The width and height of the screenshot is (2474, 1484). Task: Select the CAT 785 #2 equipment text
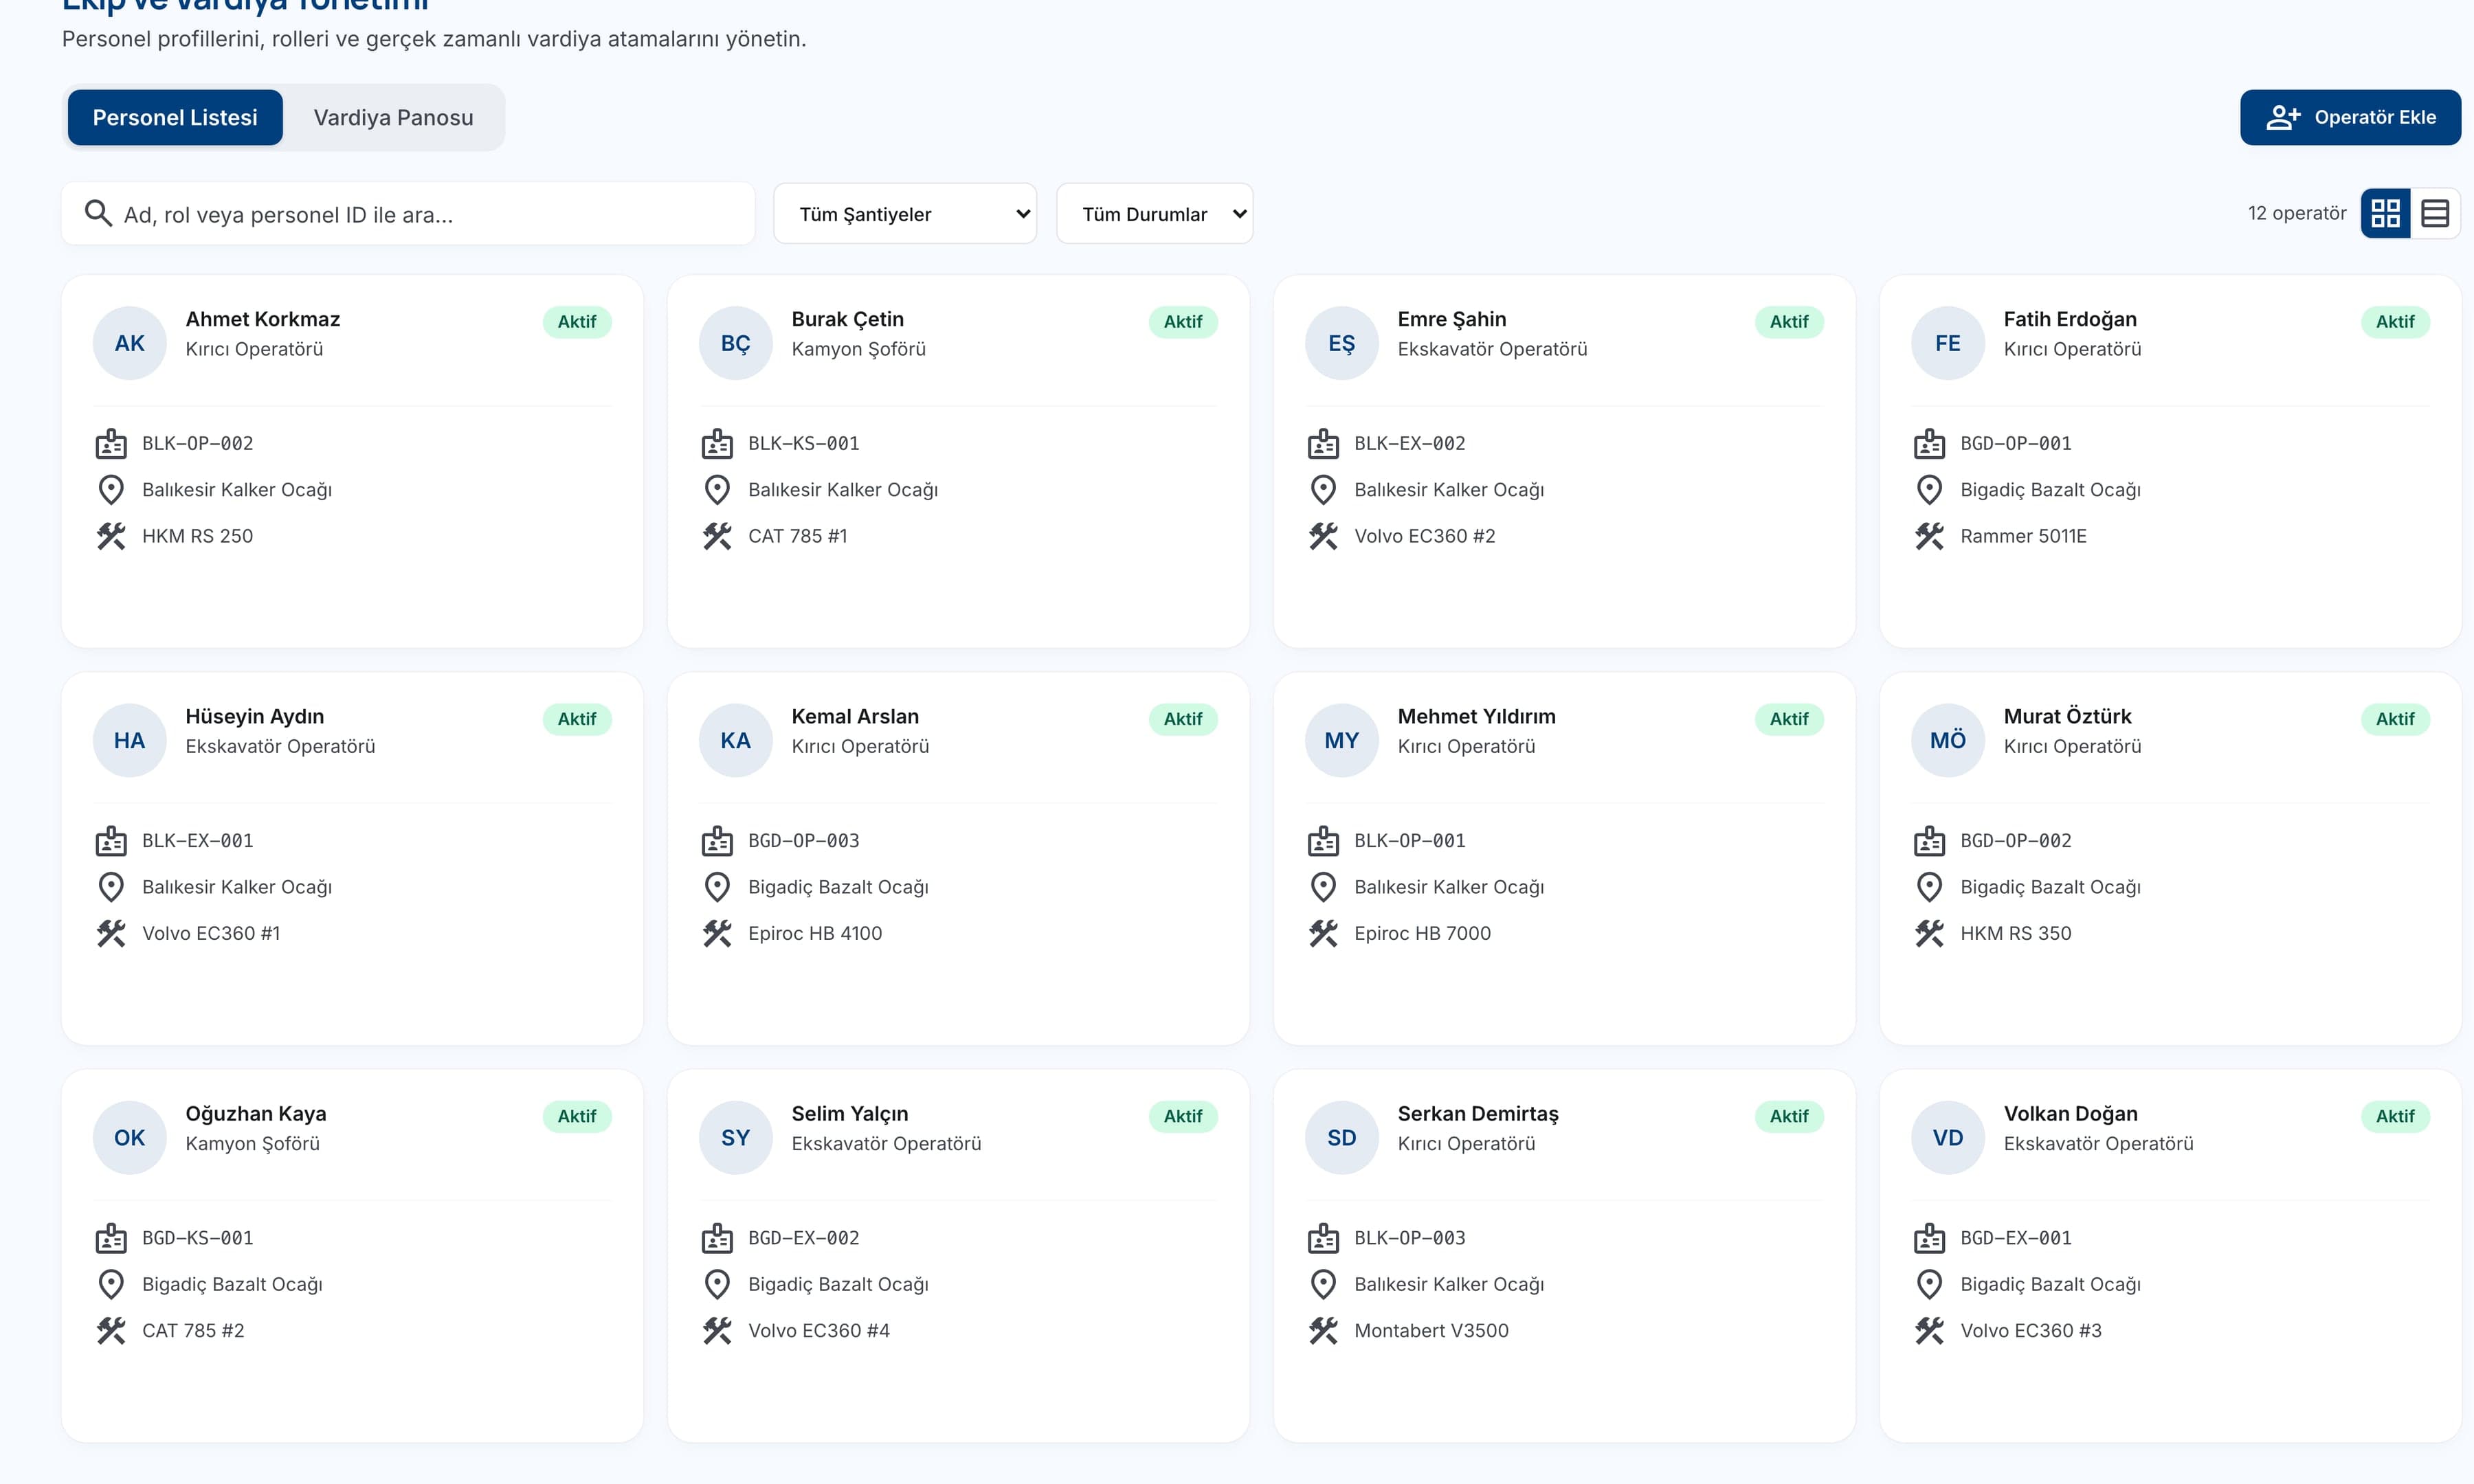coord(193,1330)
